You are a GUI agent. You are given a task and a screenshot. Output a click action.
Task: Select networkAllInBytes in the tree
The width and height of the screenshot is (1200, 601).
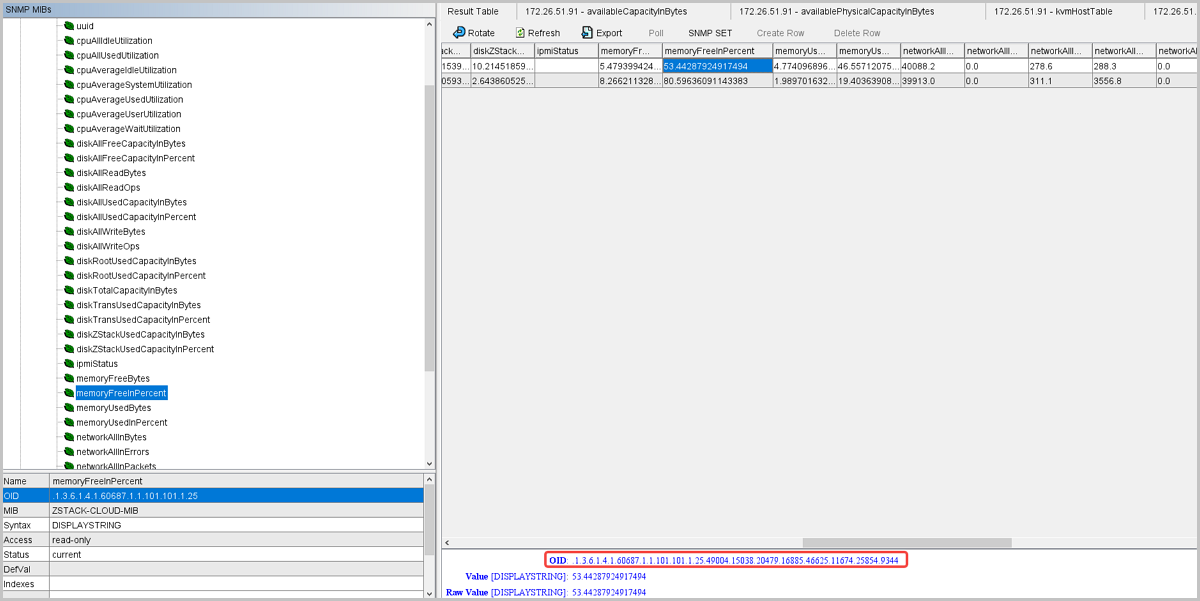111,437
